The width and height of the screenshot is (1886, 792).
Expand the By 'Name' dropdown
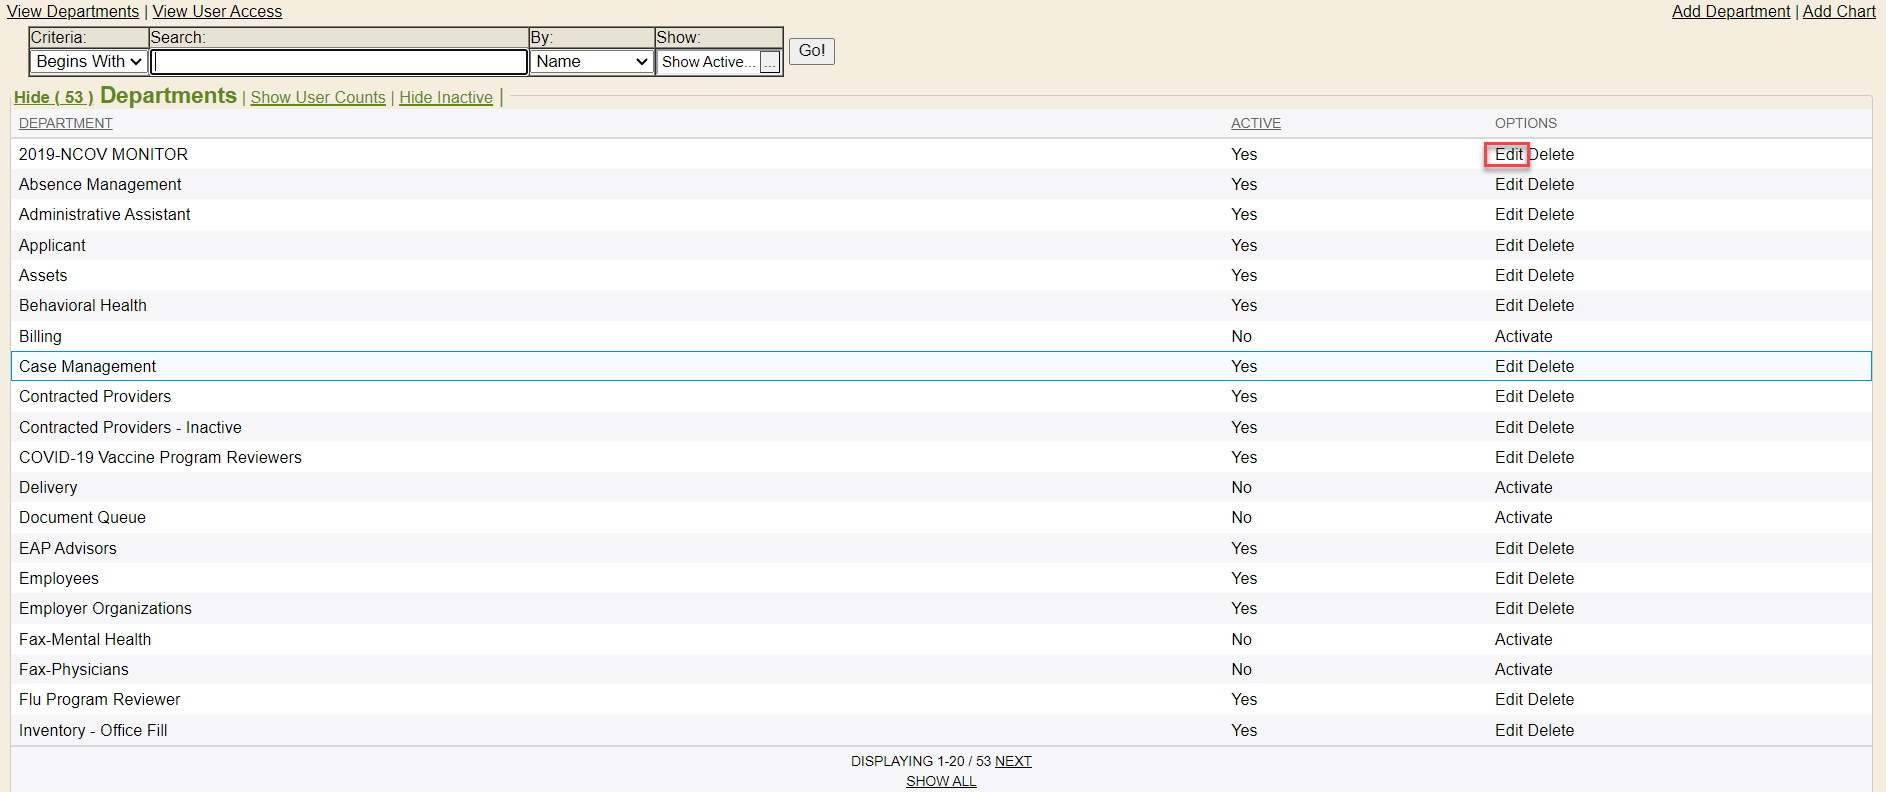[592, 62]
